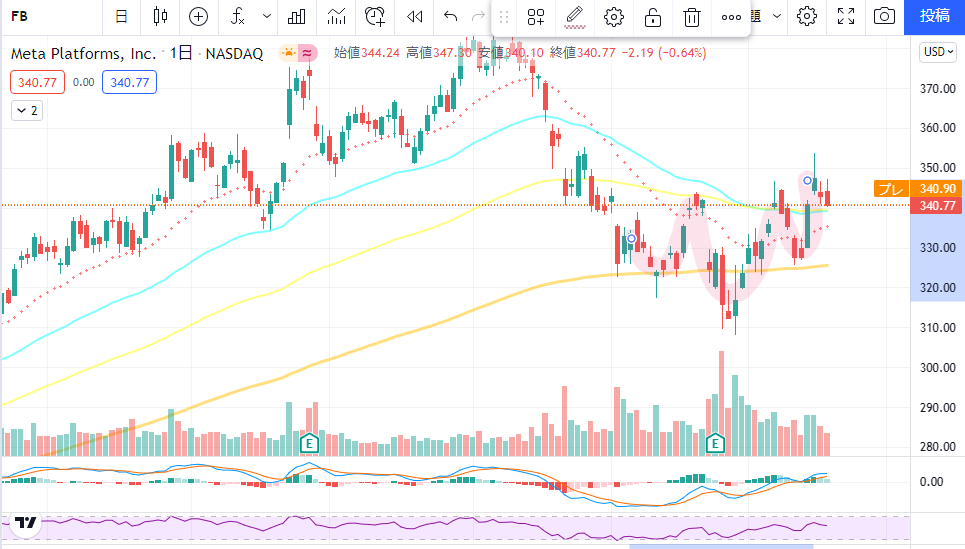Screen dimensions: 965x549
Task: Click the pink wave data-status icon
Action: 307,53
